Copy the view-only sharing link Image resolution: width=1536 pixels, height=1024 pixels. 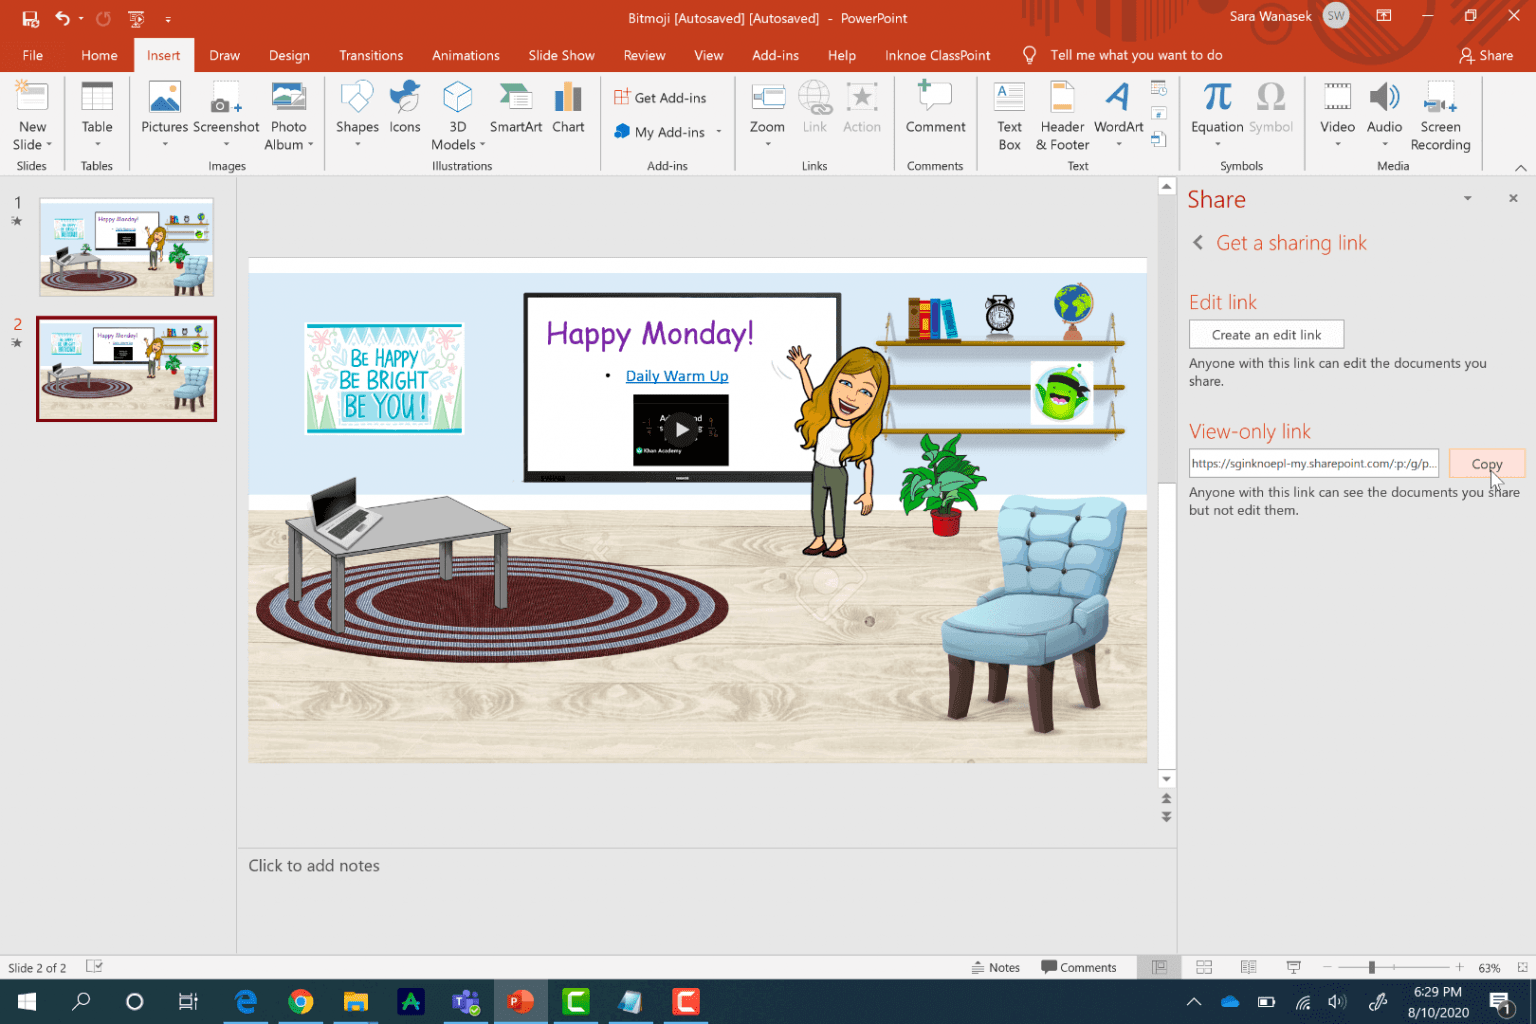pos(1487,463)
